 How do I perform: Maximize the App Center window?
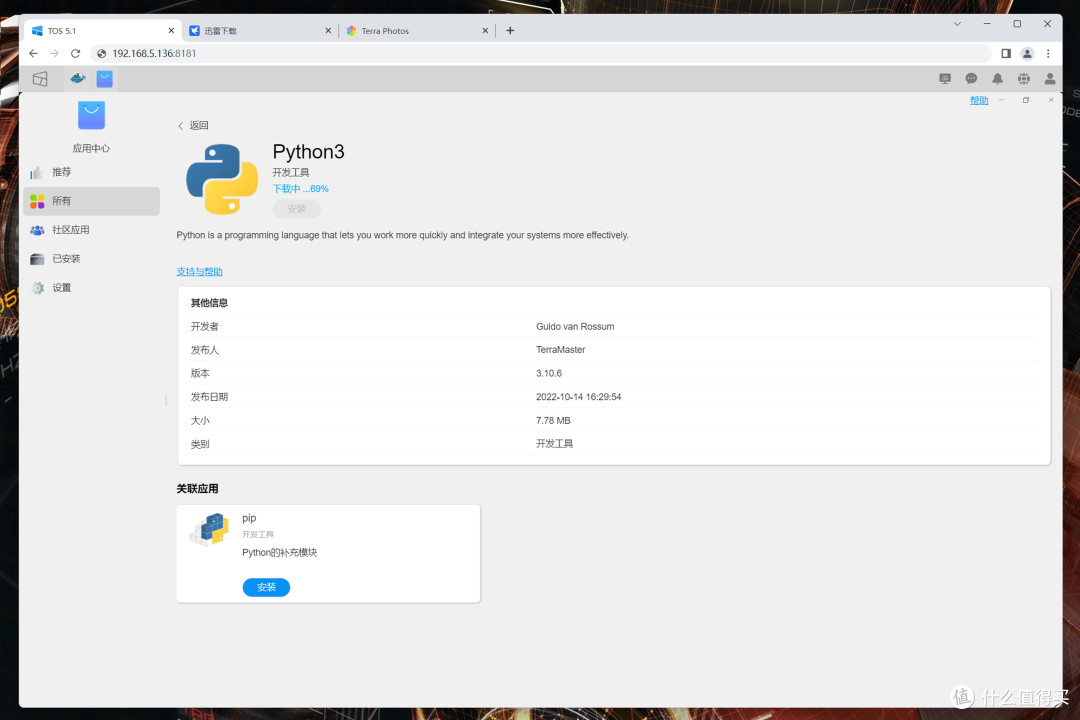1026,100
